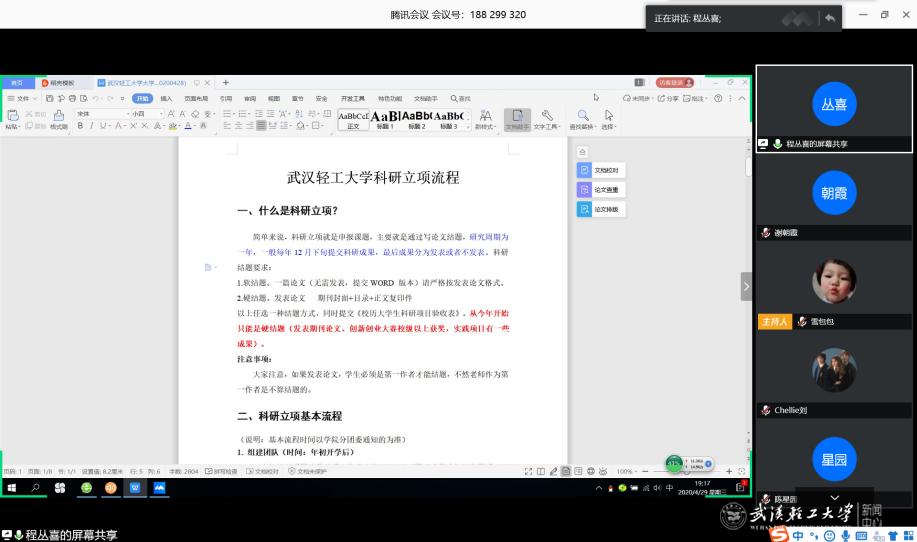This screenshot has height=542, width=917.
Task: Open the 文件 file menu
Action: click(22, 98)
